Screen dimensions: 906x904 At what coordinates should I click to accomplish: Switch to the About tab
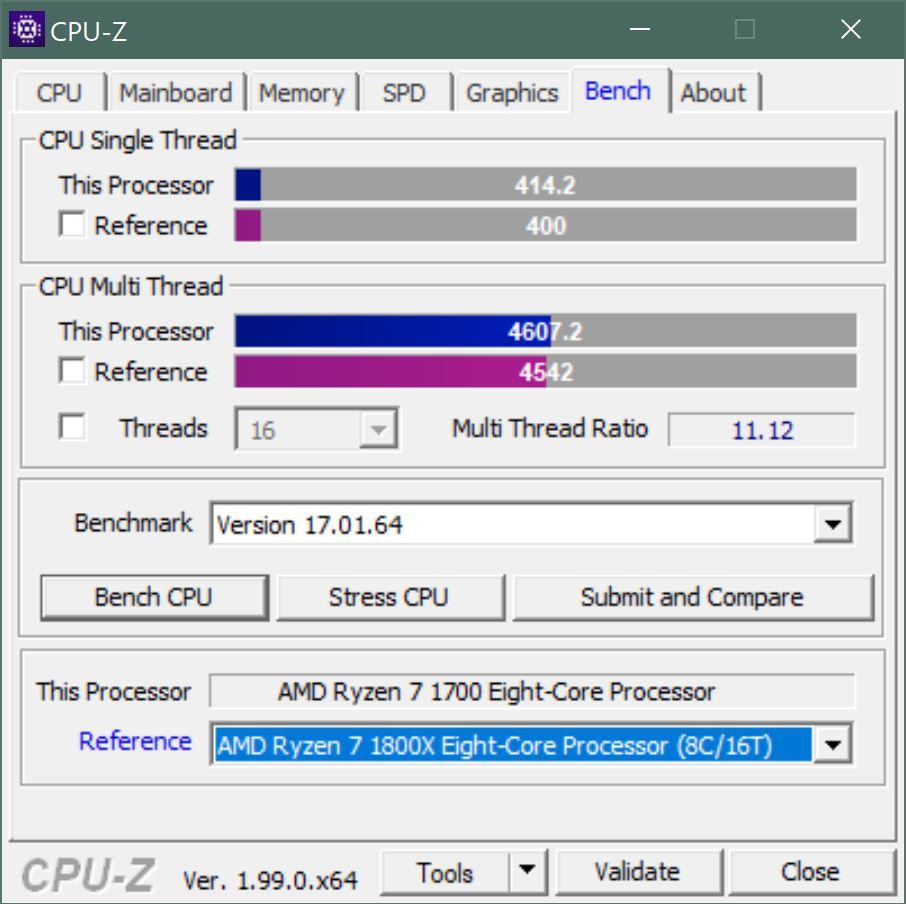pos(714,93)
